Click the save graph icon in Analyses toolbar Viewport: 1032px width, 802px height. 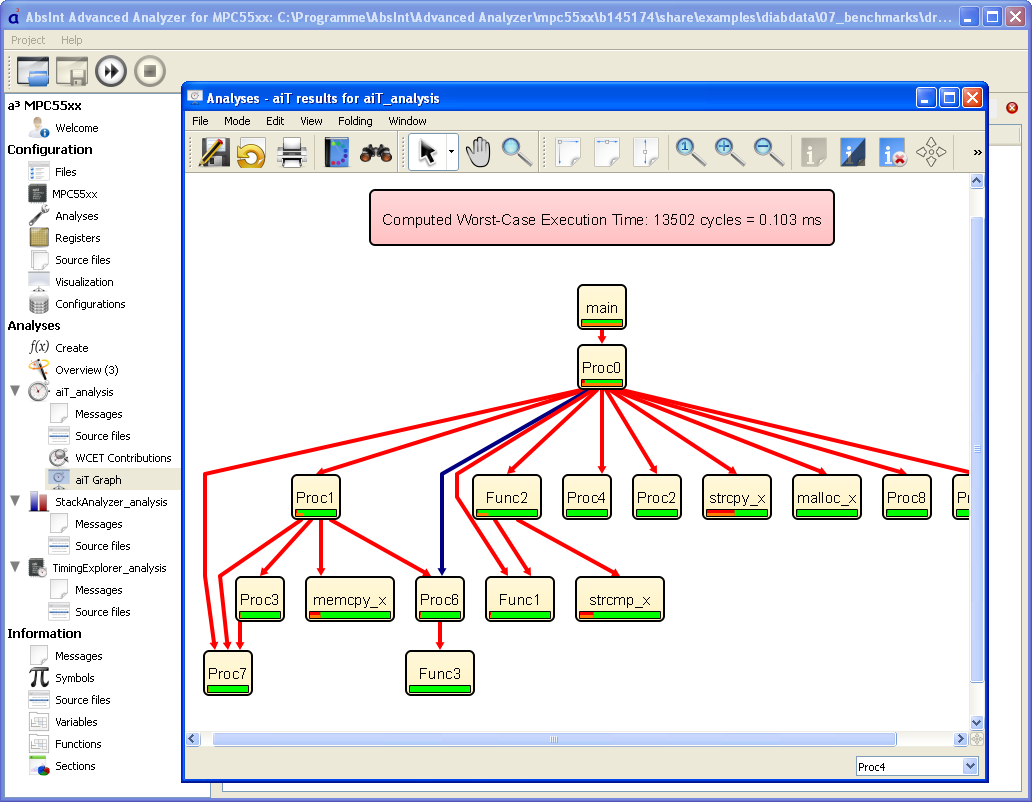[215, 153]
